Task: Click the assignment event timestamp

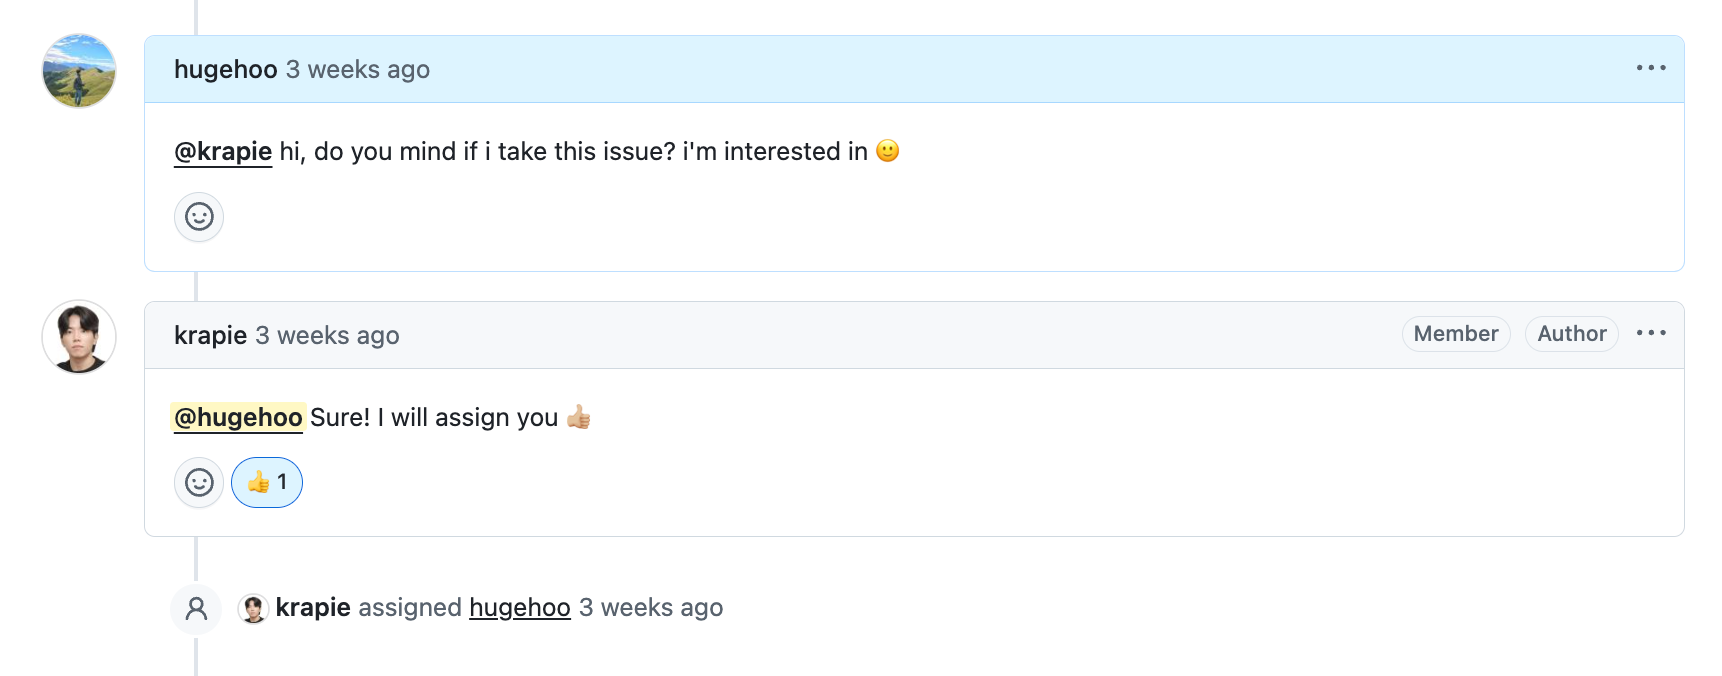Action: pos(651,608)
